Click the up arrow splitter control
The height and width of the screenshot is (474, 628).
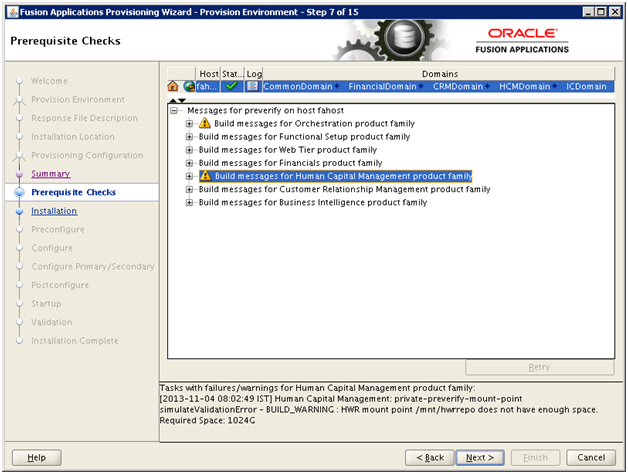click(173, 100)
